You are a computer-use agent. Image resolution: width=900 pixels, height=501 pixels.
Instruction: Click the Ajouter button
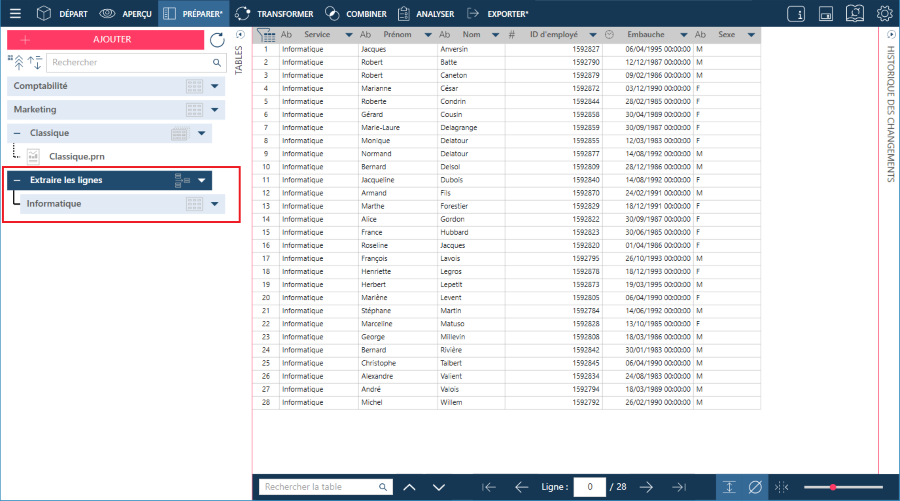coord(104,40)
